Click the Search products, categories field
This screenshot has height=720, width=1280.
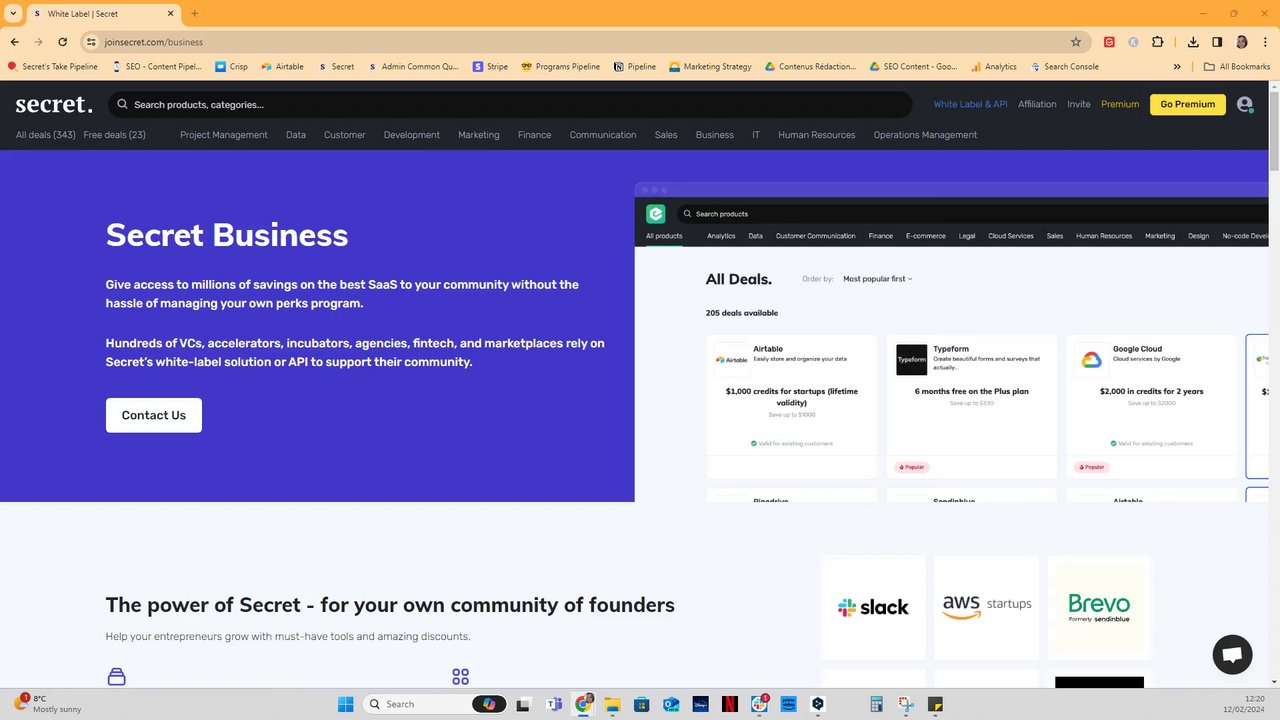coord(510,104)
